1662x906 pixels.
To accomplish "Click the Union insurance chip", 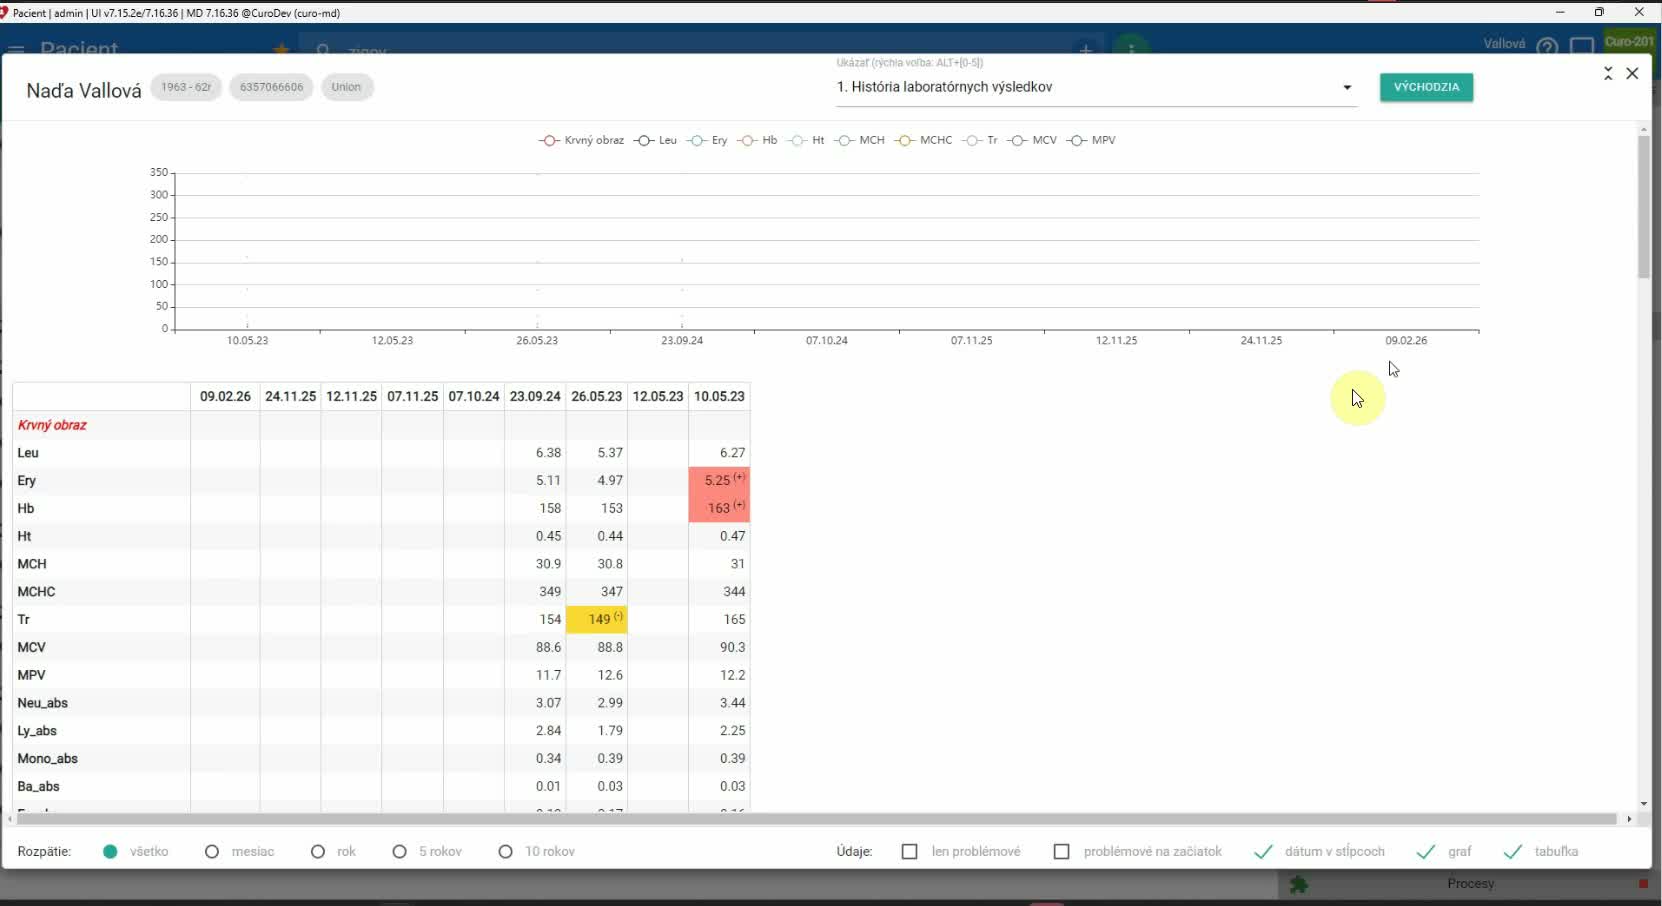I will click(346, 87).
